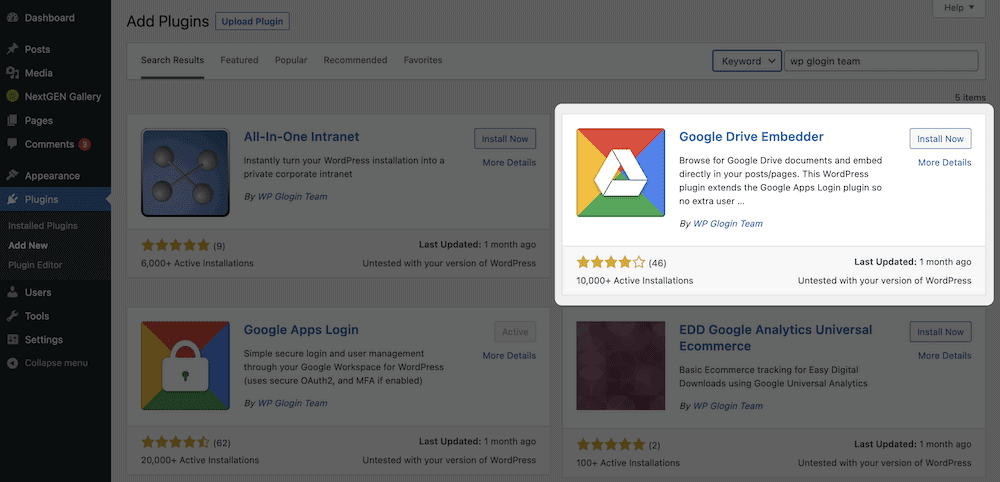Viewport: 1000px width, 482px height.
Task: Open the Google Apps Login title link
Action: (x=301, y=330)
